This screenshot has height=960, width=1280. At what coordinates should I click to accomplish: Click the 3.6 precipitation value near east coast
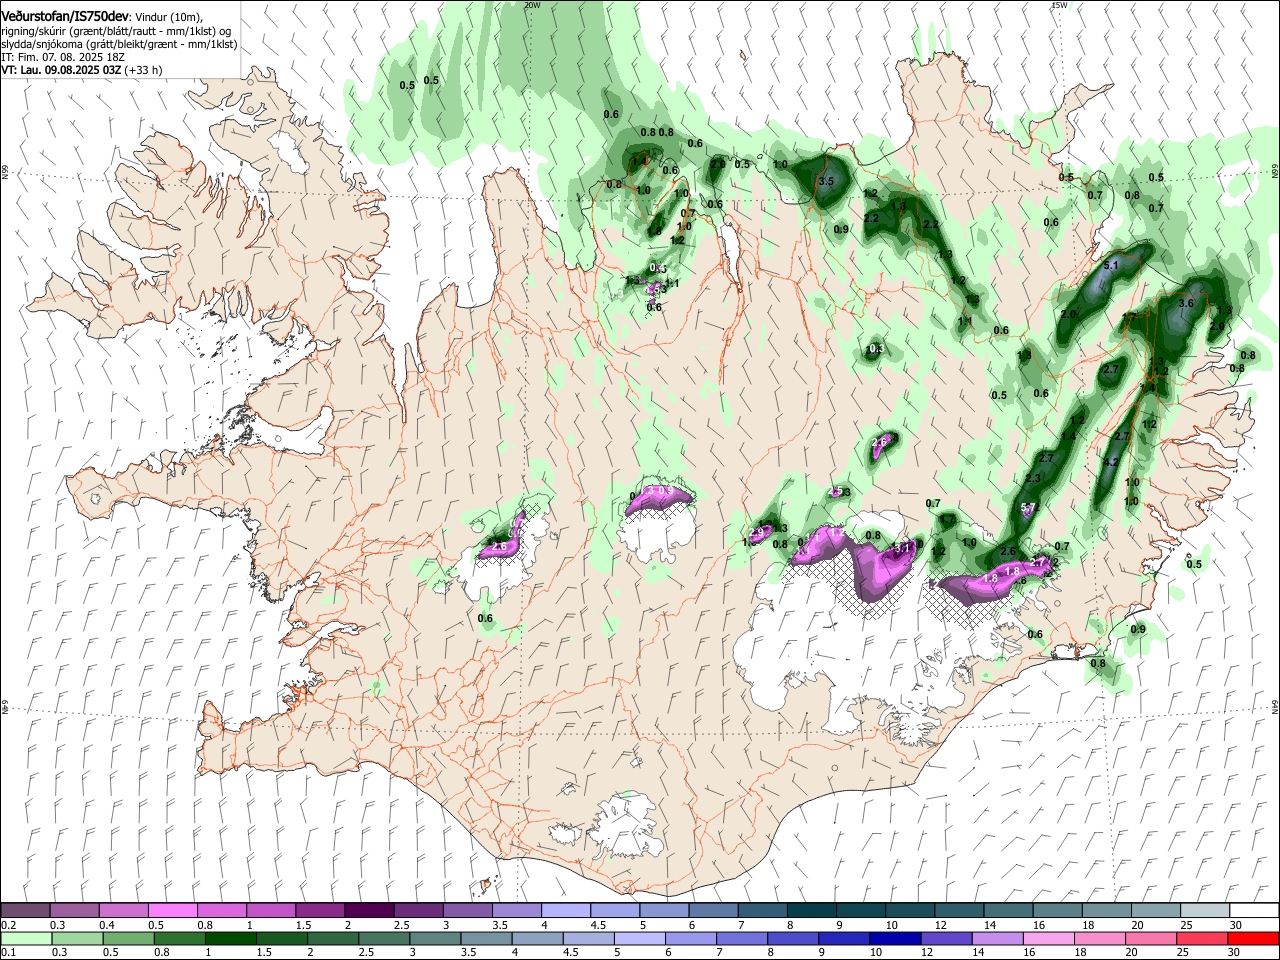[1187, 302]
